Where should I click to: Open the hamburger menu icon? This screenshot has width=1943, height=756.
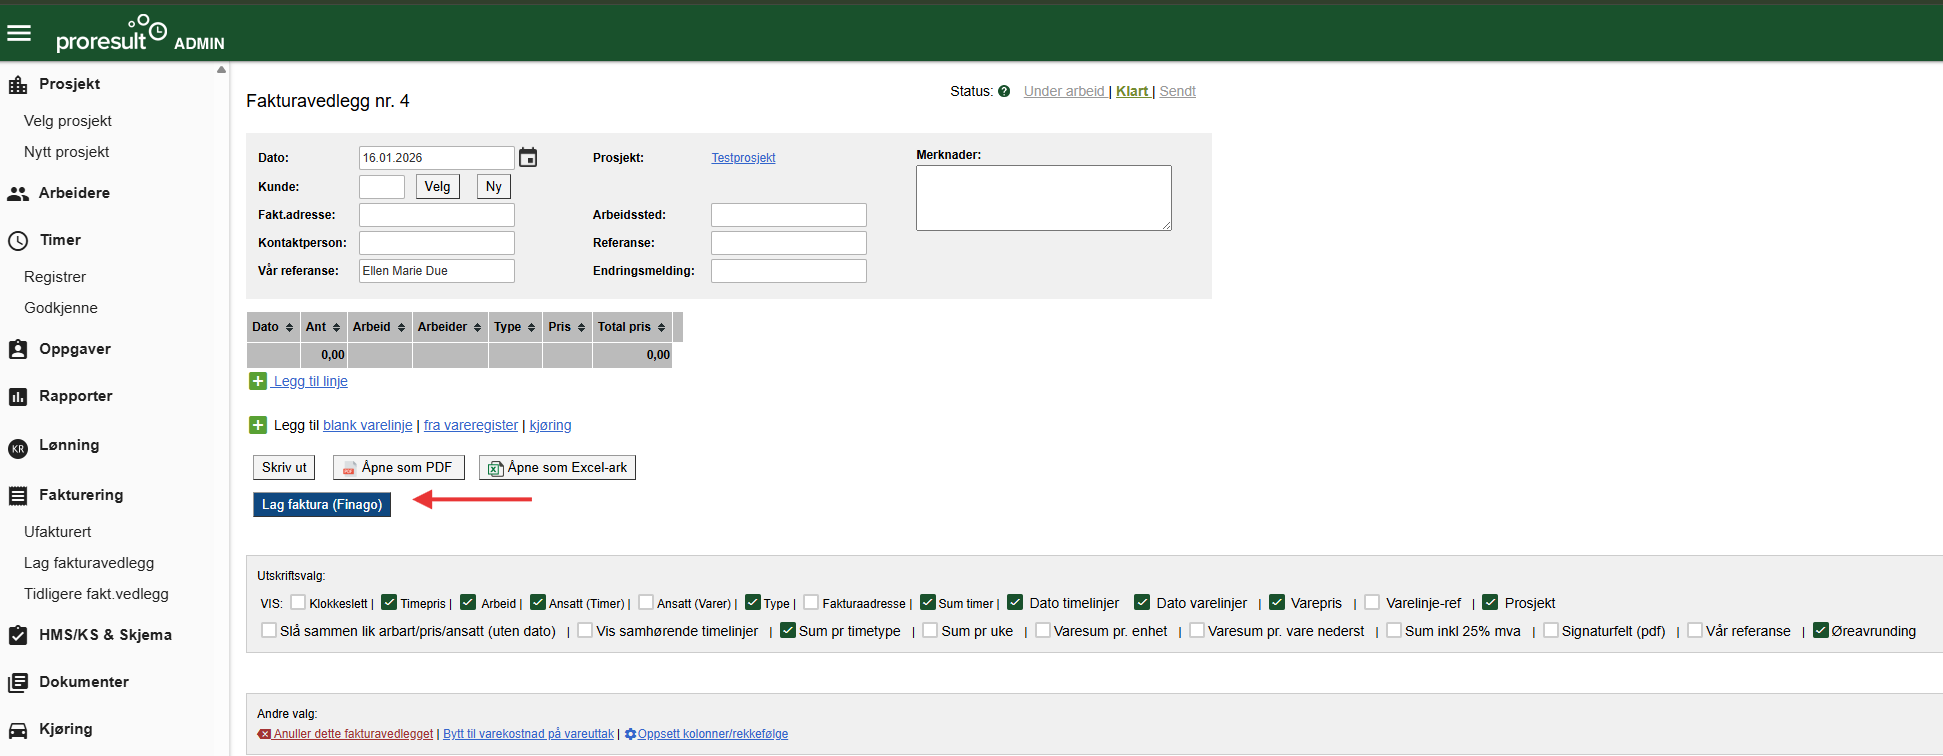pos(19,33)
